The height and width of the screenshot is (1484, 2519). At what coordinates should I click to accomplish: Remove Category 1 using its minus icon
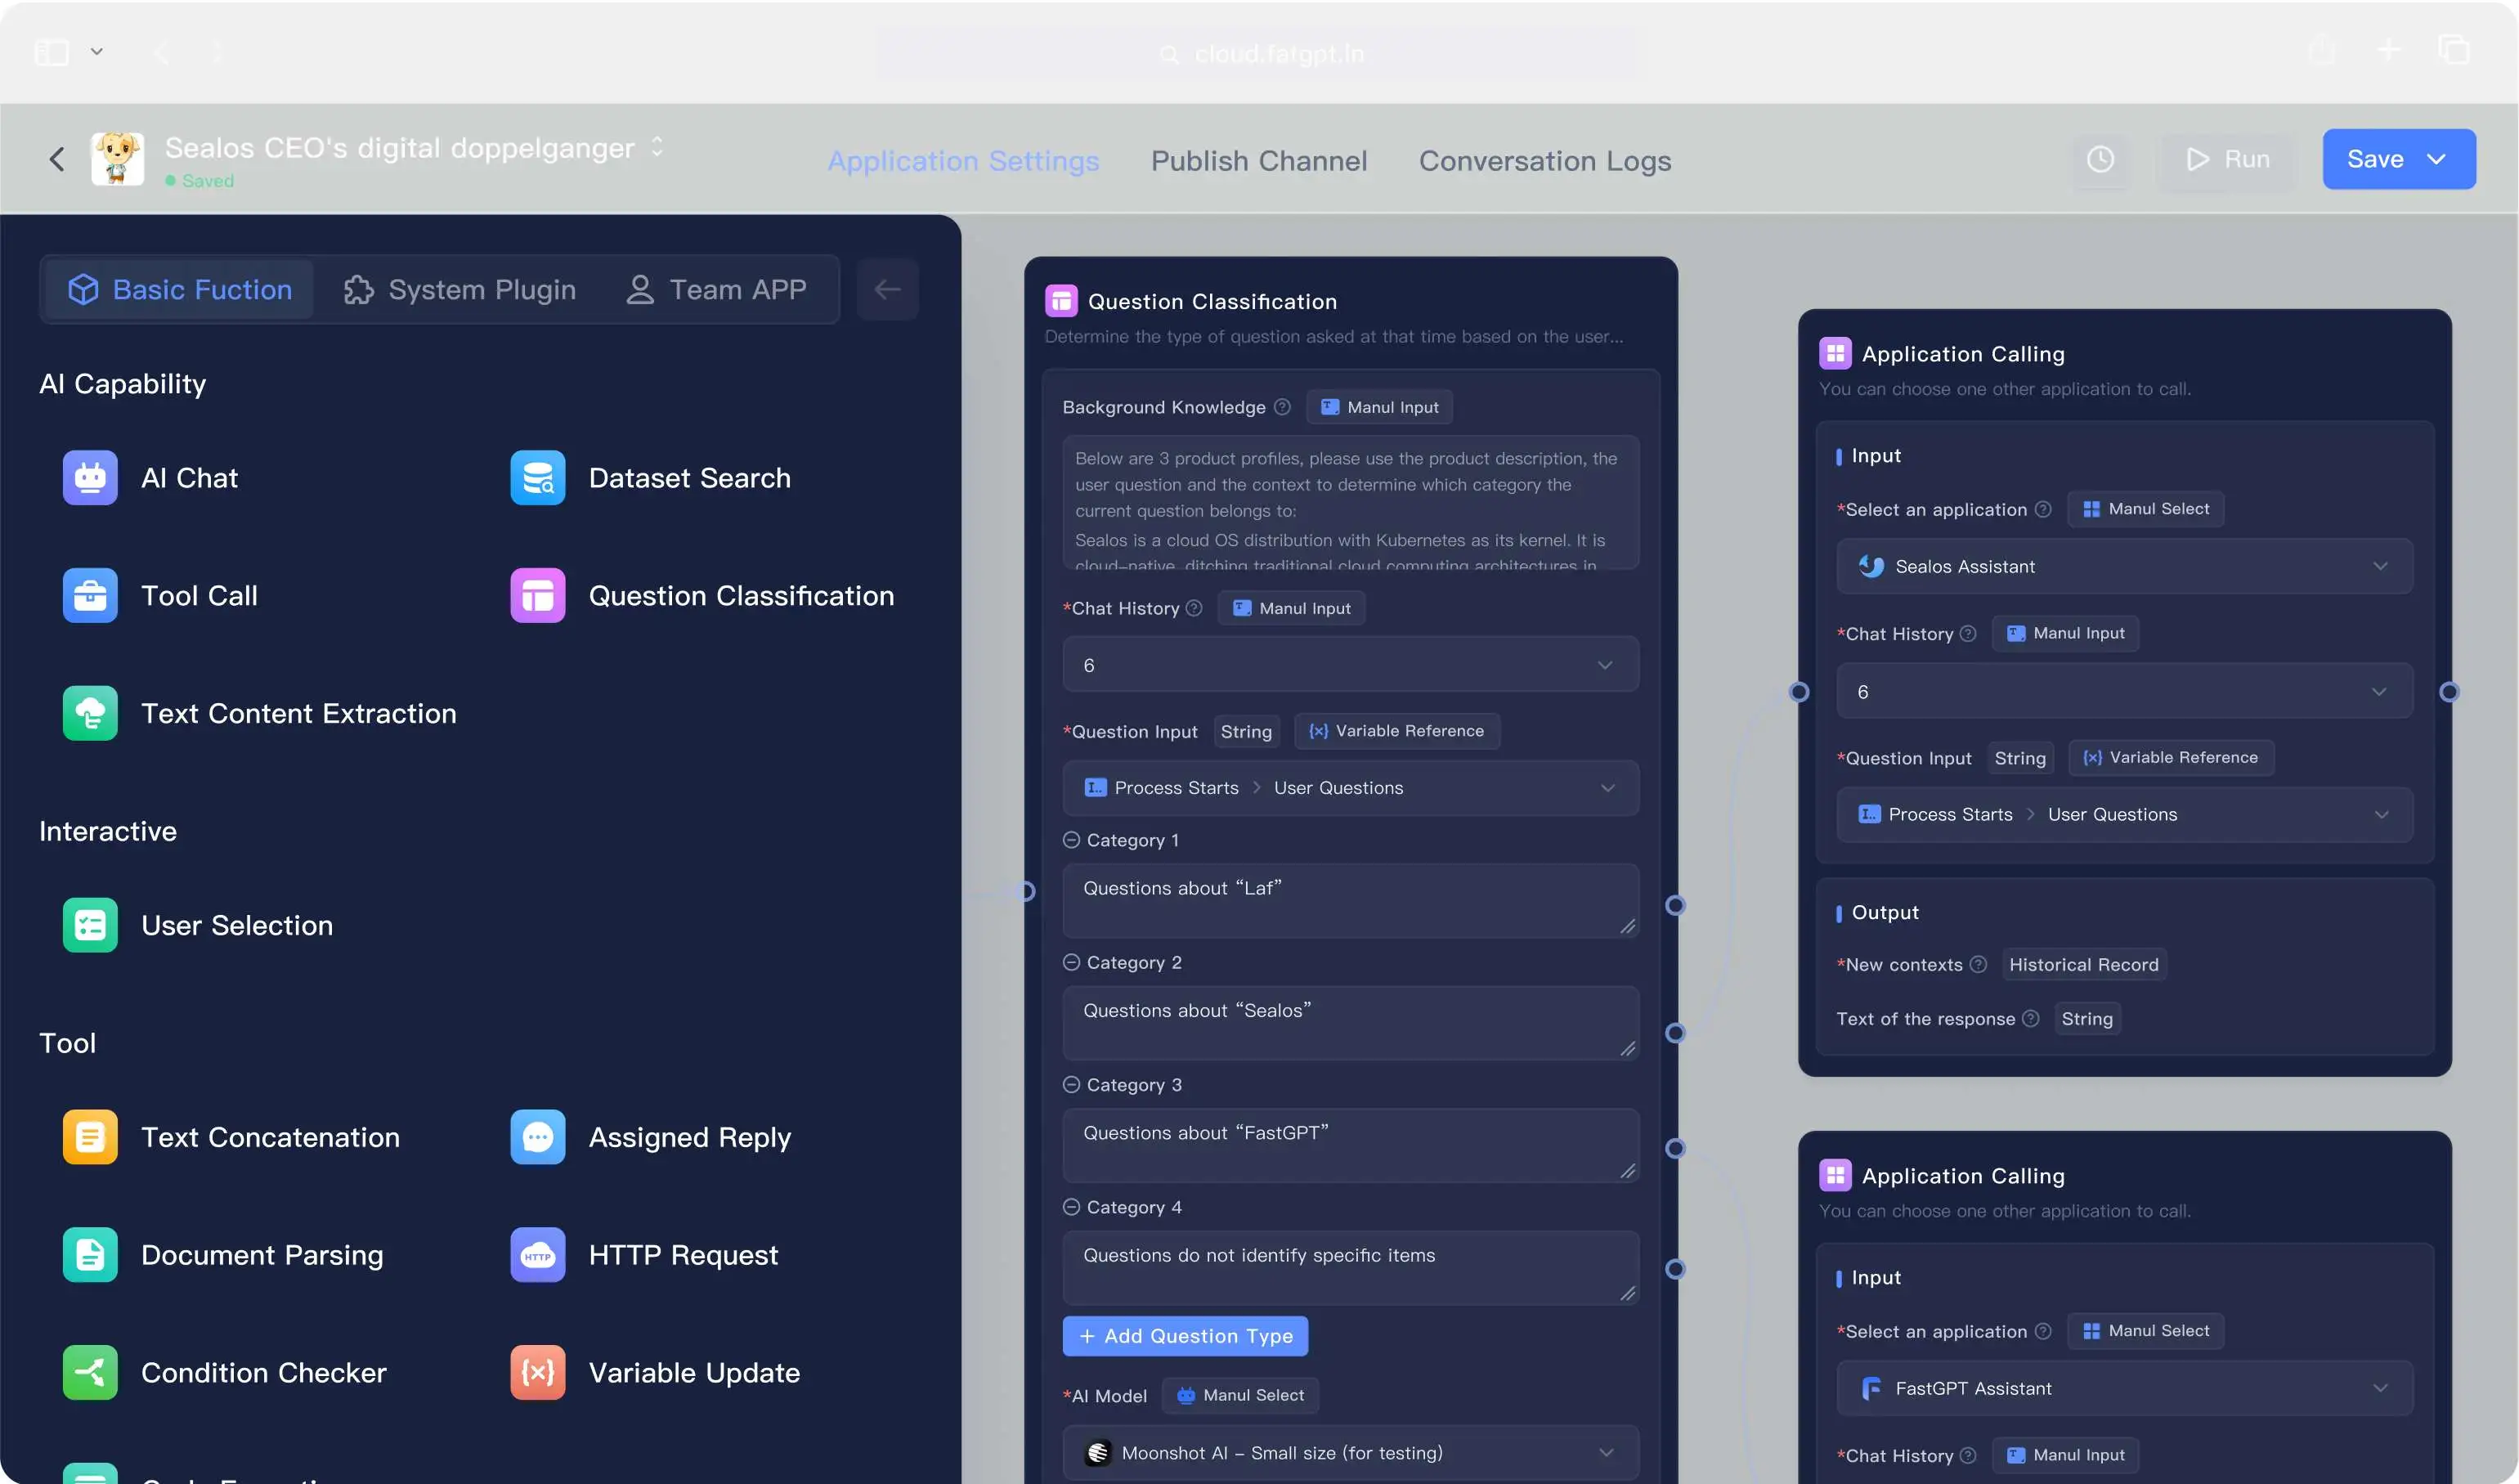tap(1071, 840)
